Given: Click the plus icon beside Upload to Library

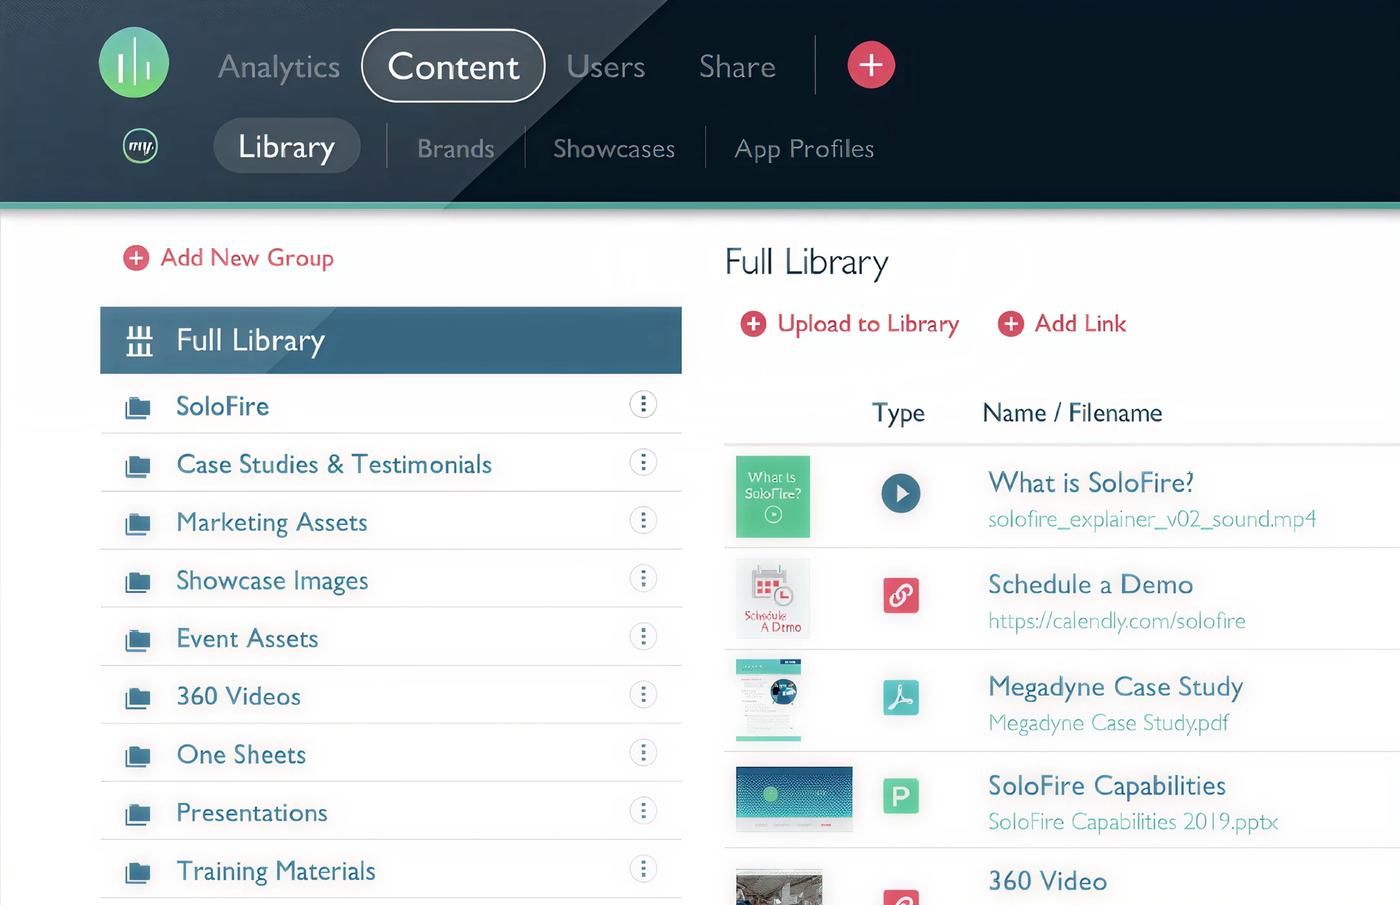Looking at the screenshot, I should (x=753, y=324).
